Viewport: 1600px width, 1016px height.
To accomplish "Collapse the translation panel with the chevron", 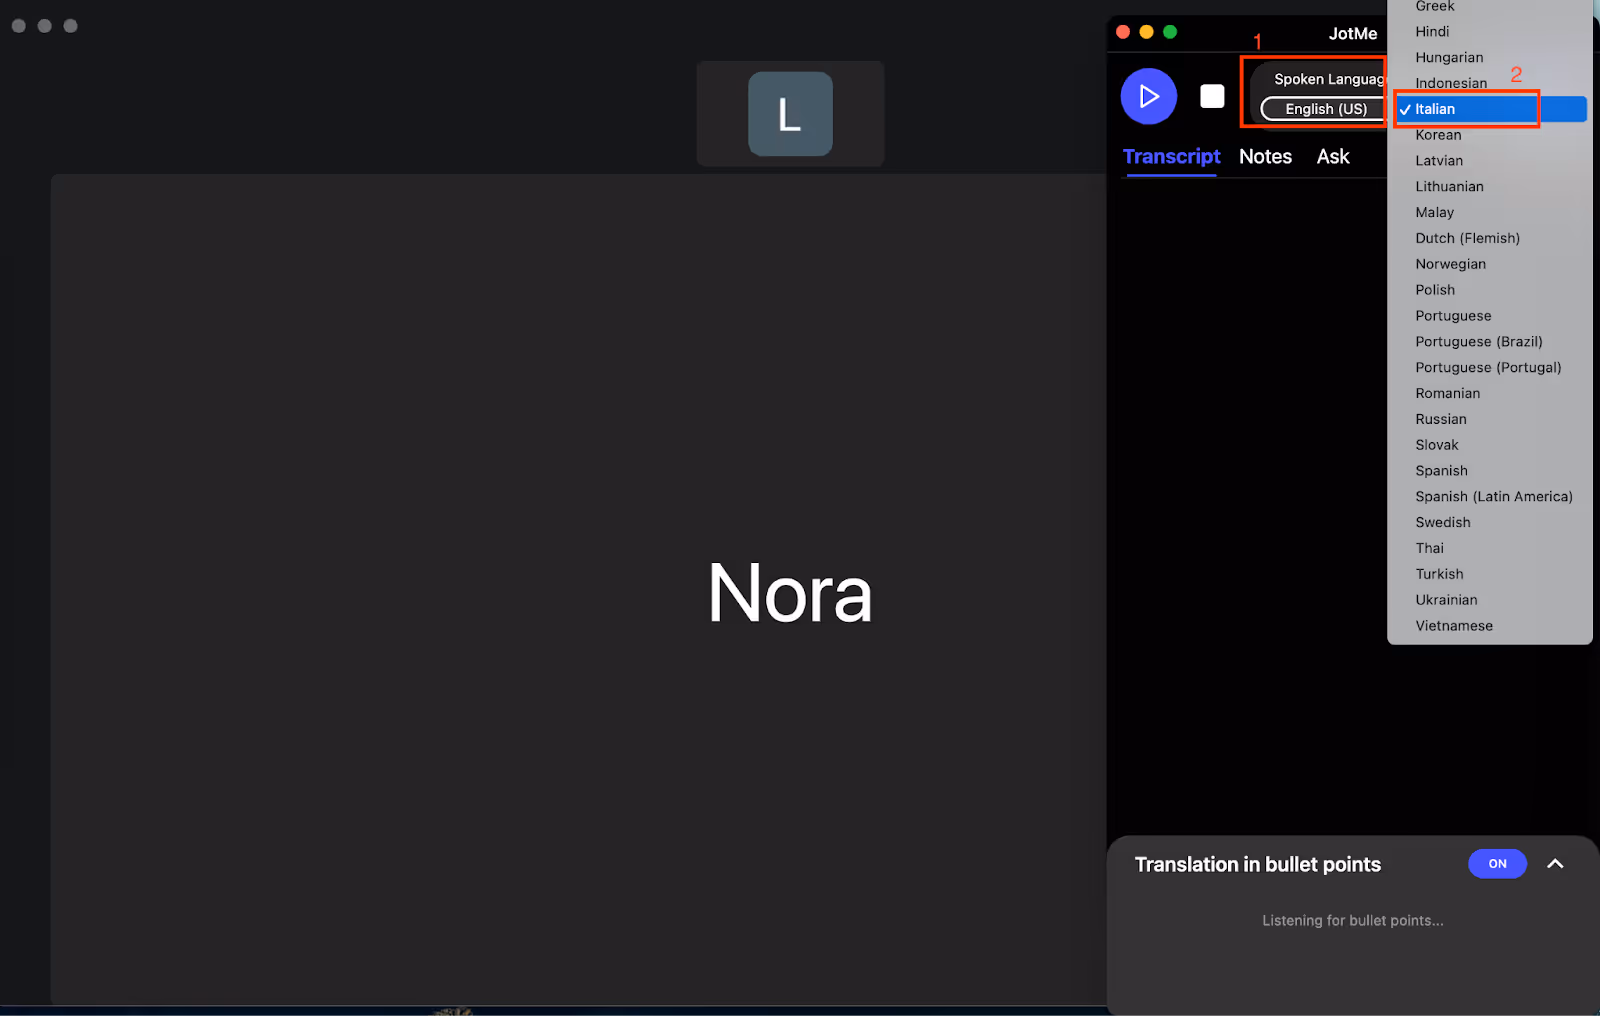I will tap(1555, 864).
